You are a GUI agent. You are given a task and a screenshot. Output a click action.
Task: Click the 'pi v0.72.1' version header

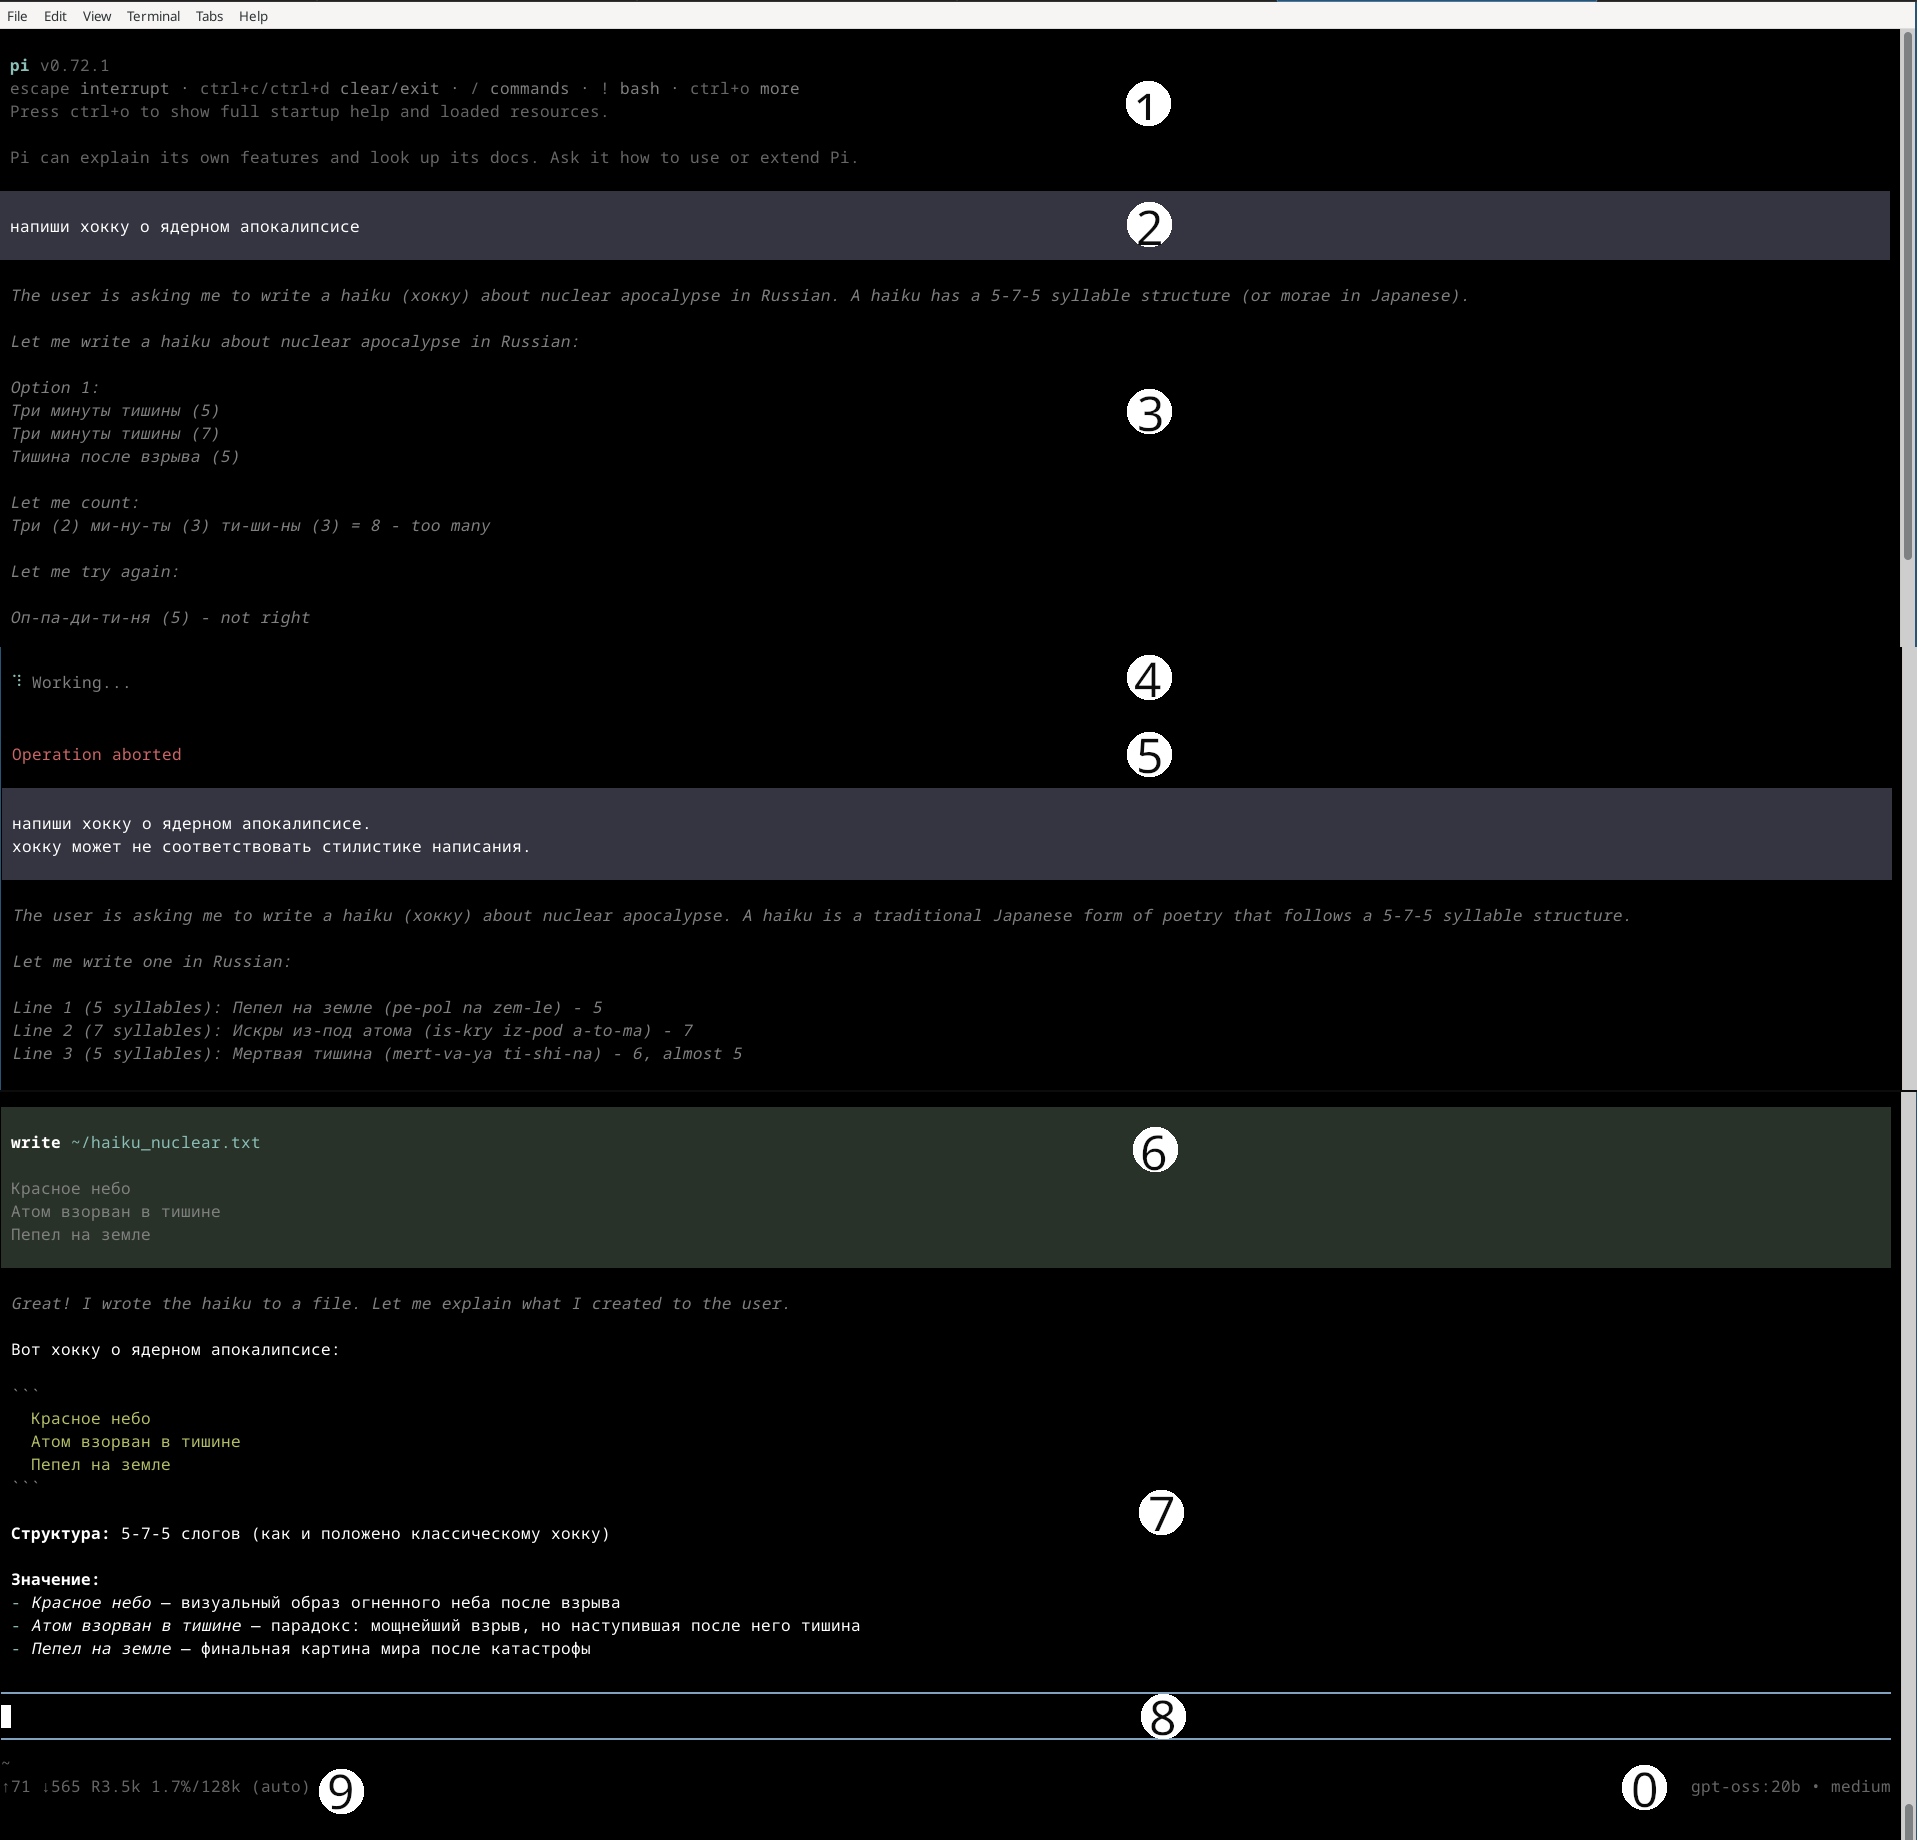59,66
